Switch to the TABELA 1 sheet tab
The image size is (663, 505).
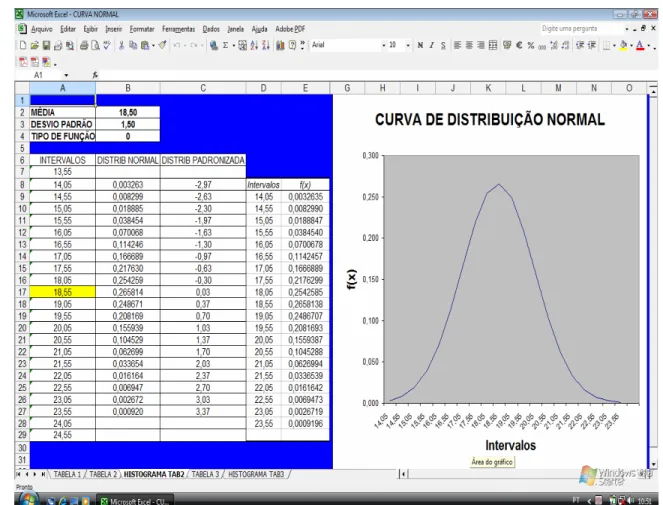click(67, 474)
